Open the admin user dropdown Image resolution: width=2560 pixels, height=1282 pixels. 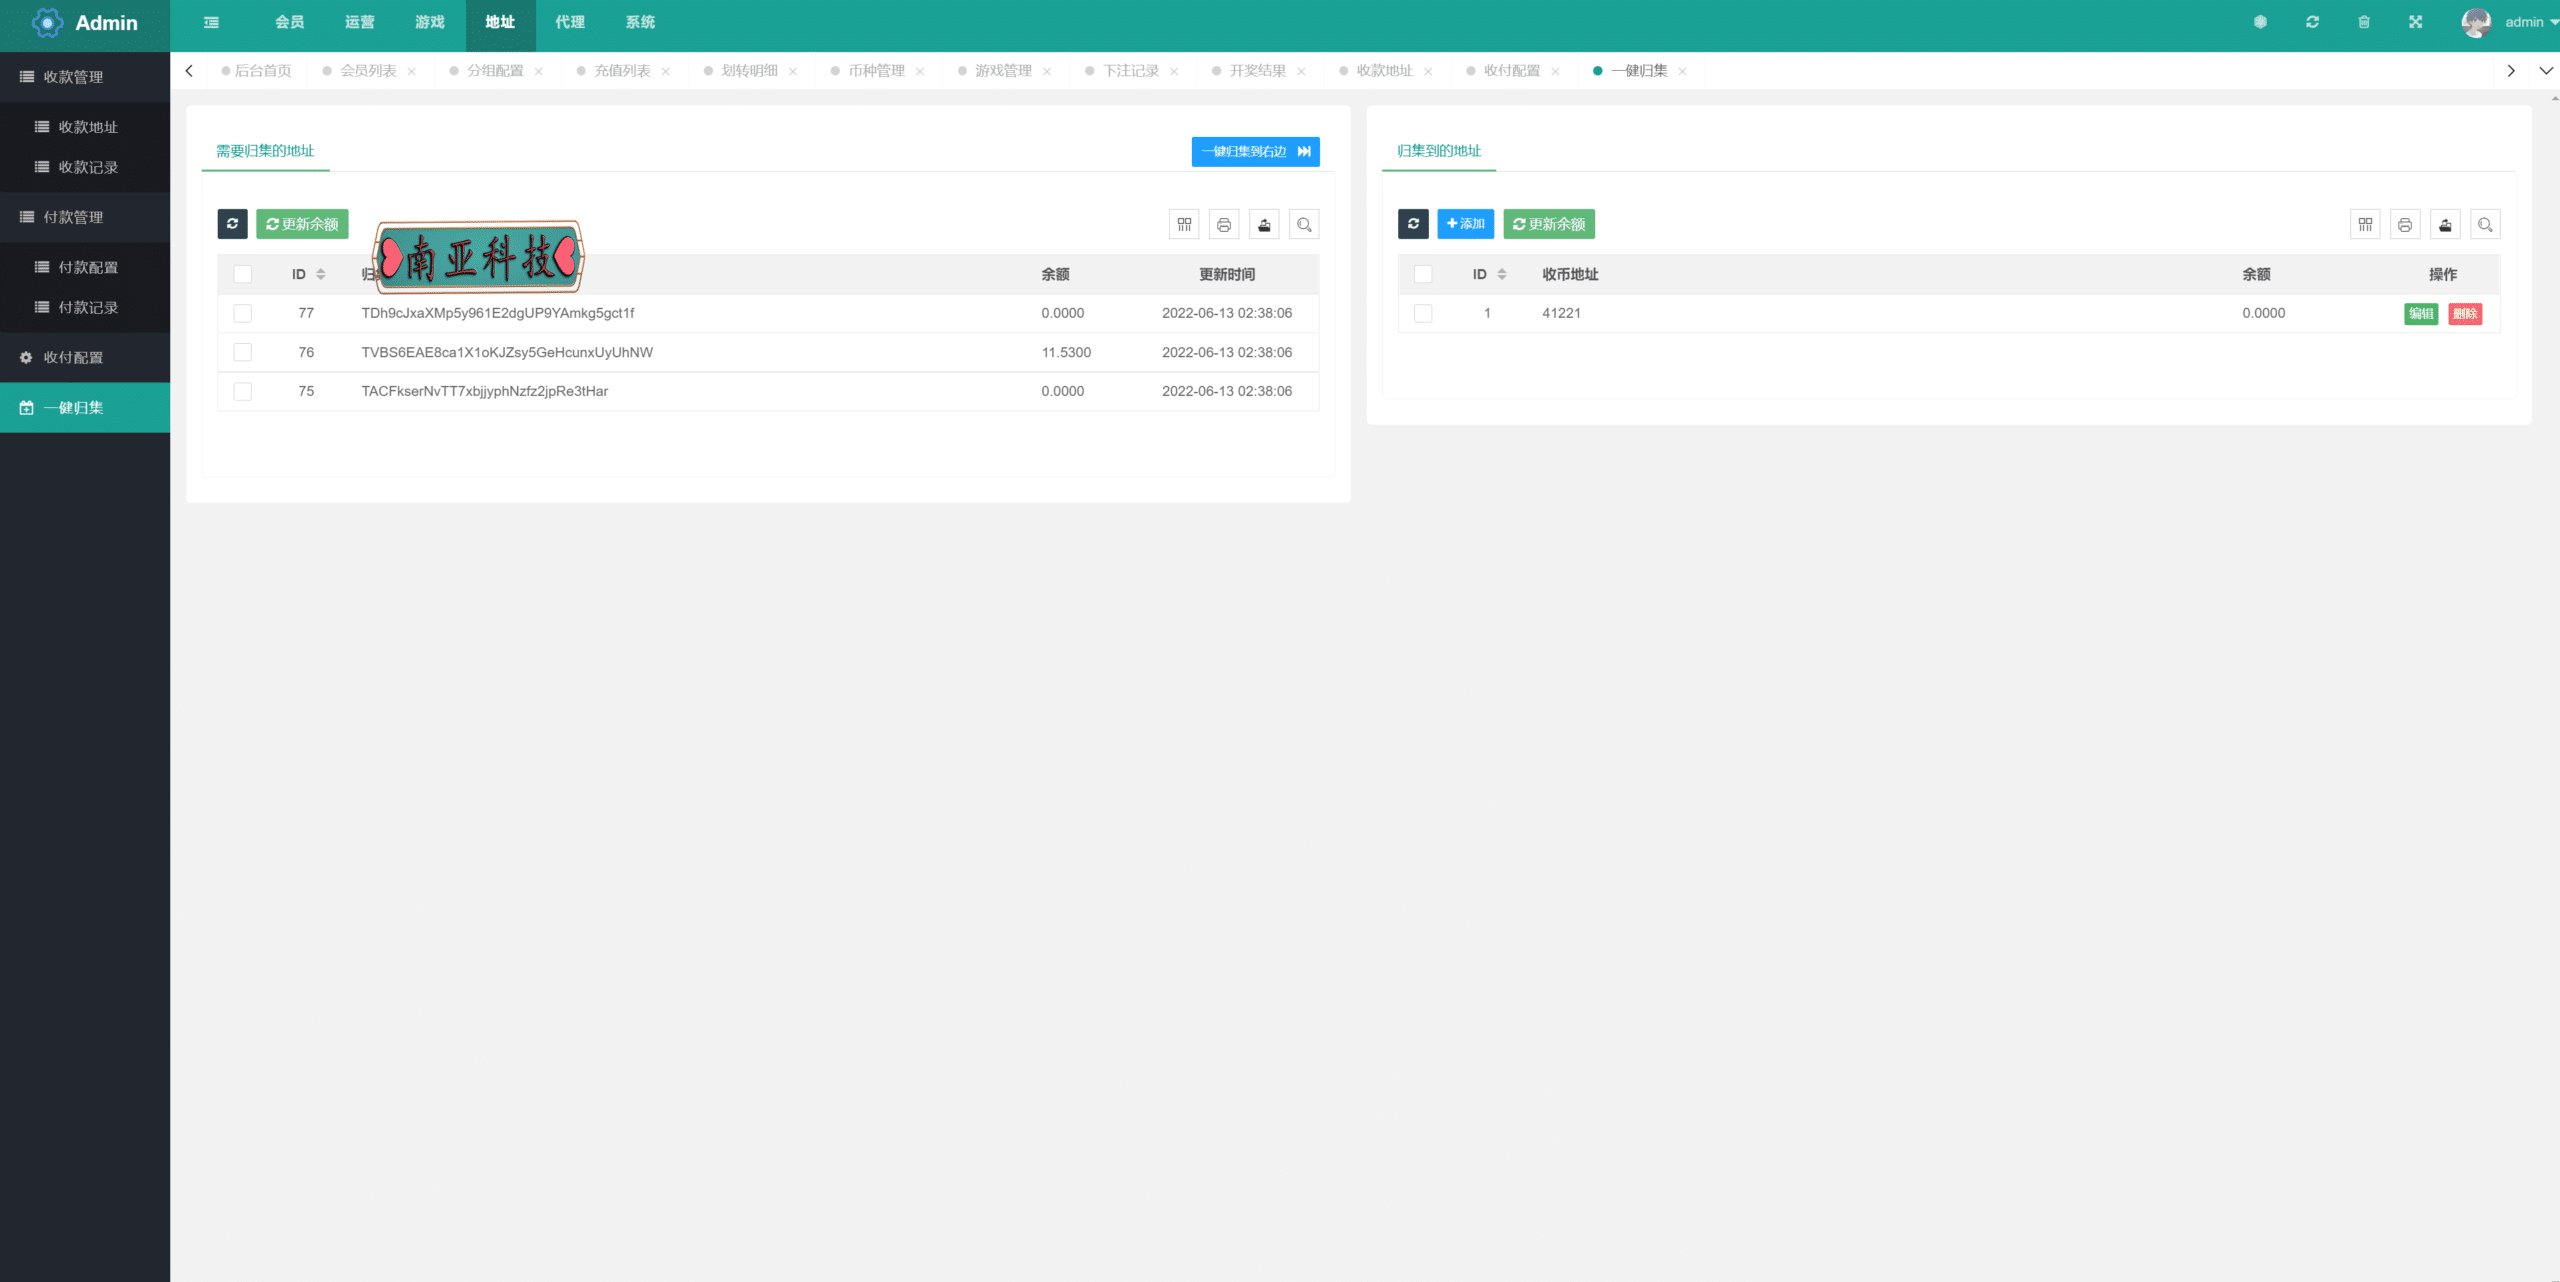2510,22
